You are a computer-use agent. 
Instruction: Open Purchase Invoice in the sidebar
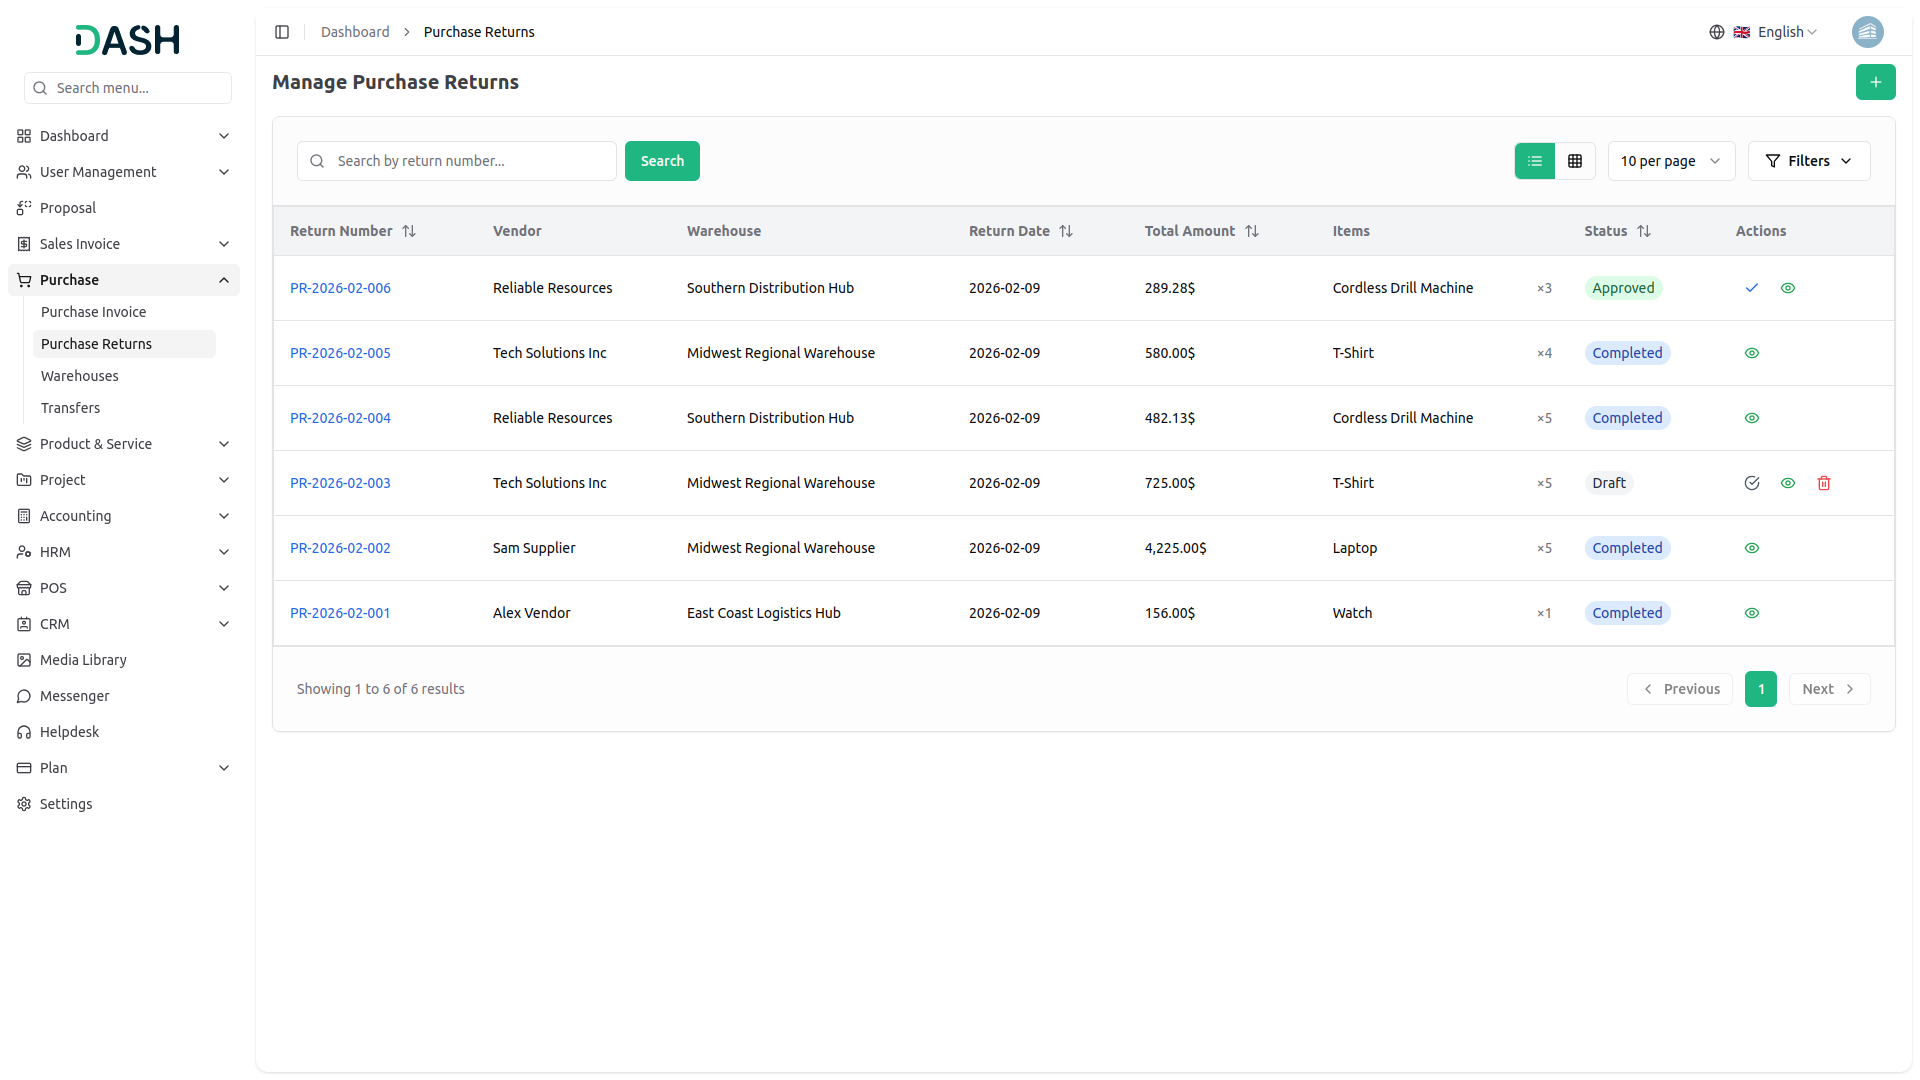[x=93, y=312]
